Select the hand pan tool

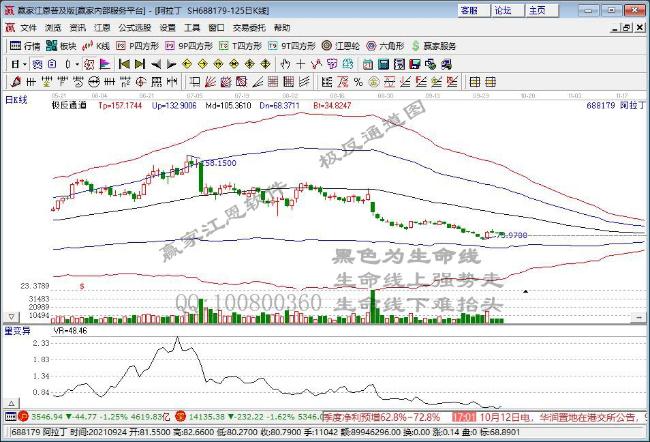tap(285, 64)
